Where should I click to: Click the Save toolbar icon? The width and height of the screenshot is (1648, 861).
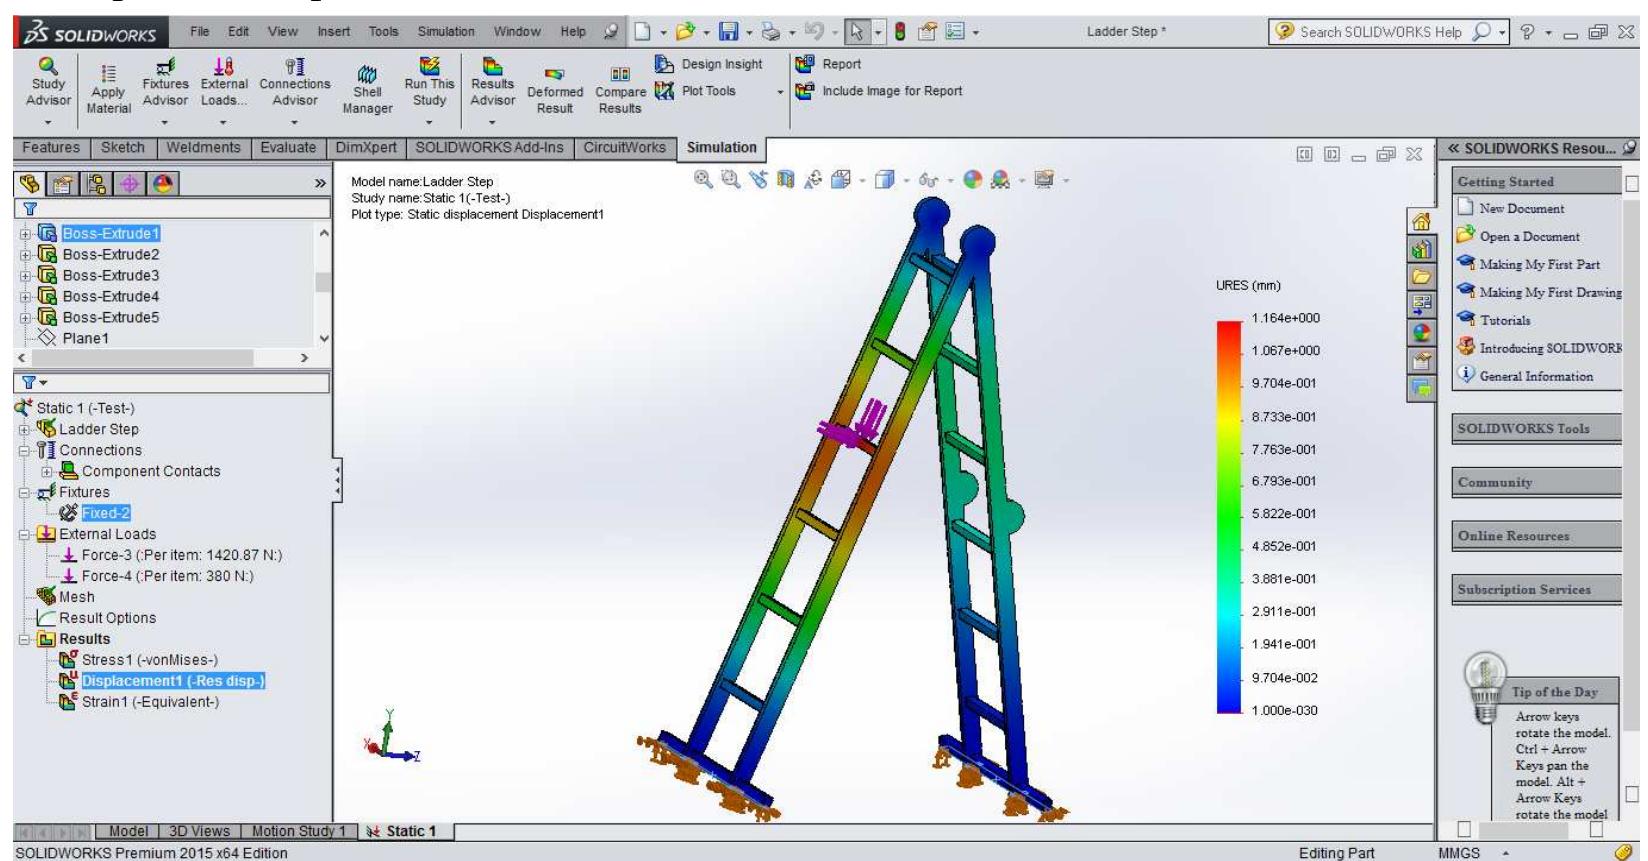[x=729, y=32]
